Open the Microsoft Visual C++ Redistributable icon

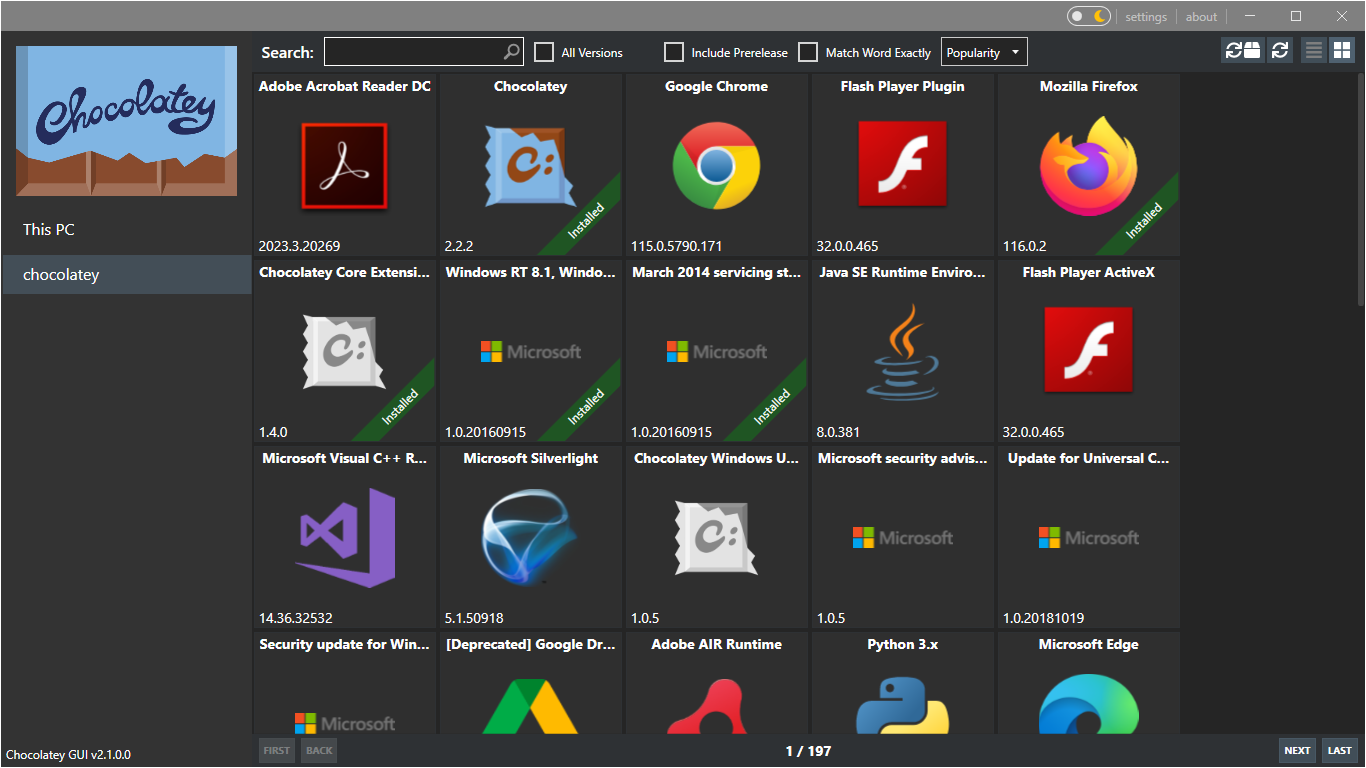click(346, 538)
